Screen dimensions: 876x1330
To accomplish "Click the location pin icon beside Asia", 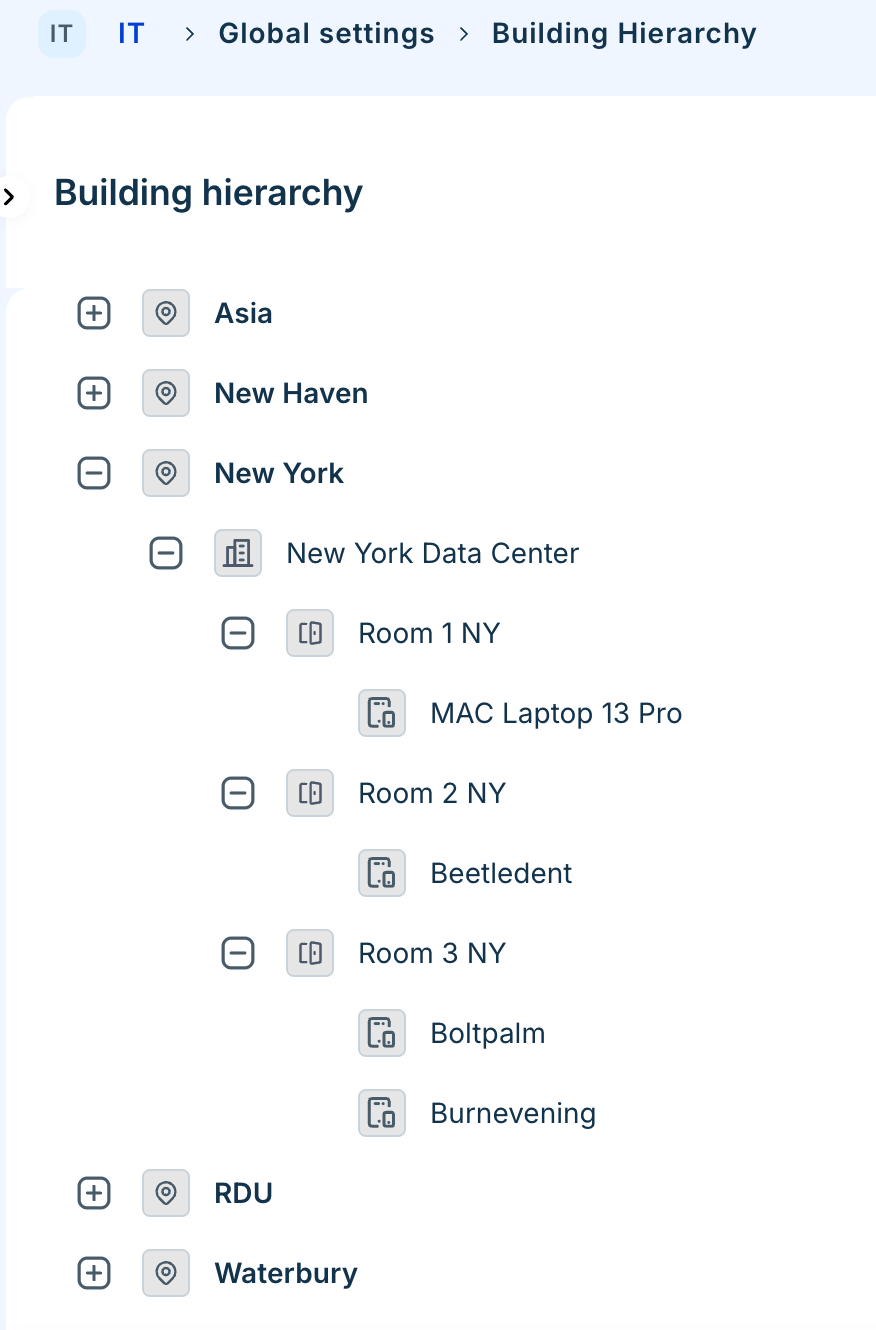I will 166,313.
